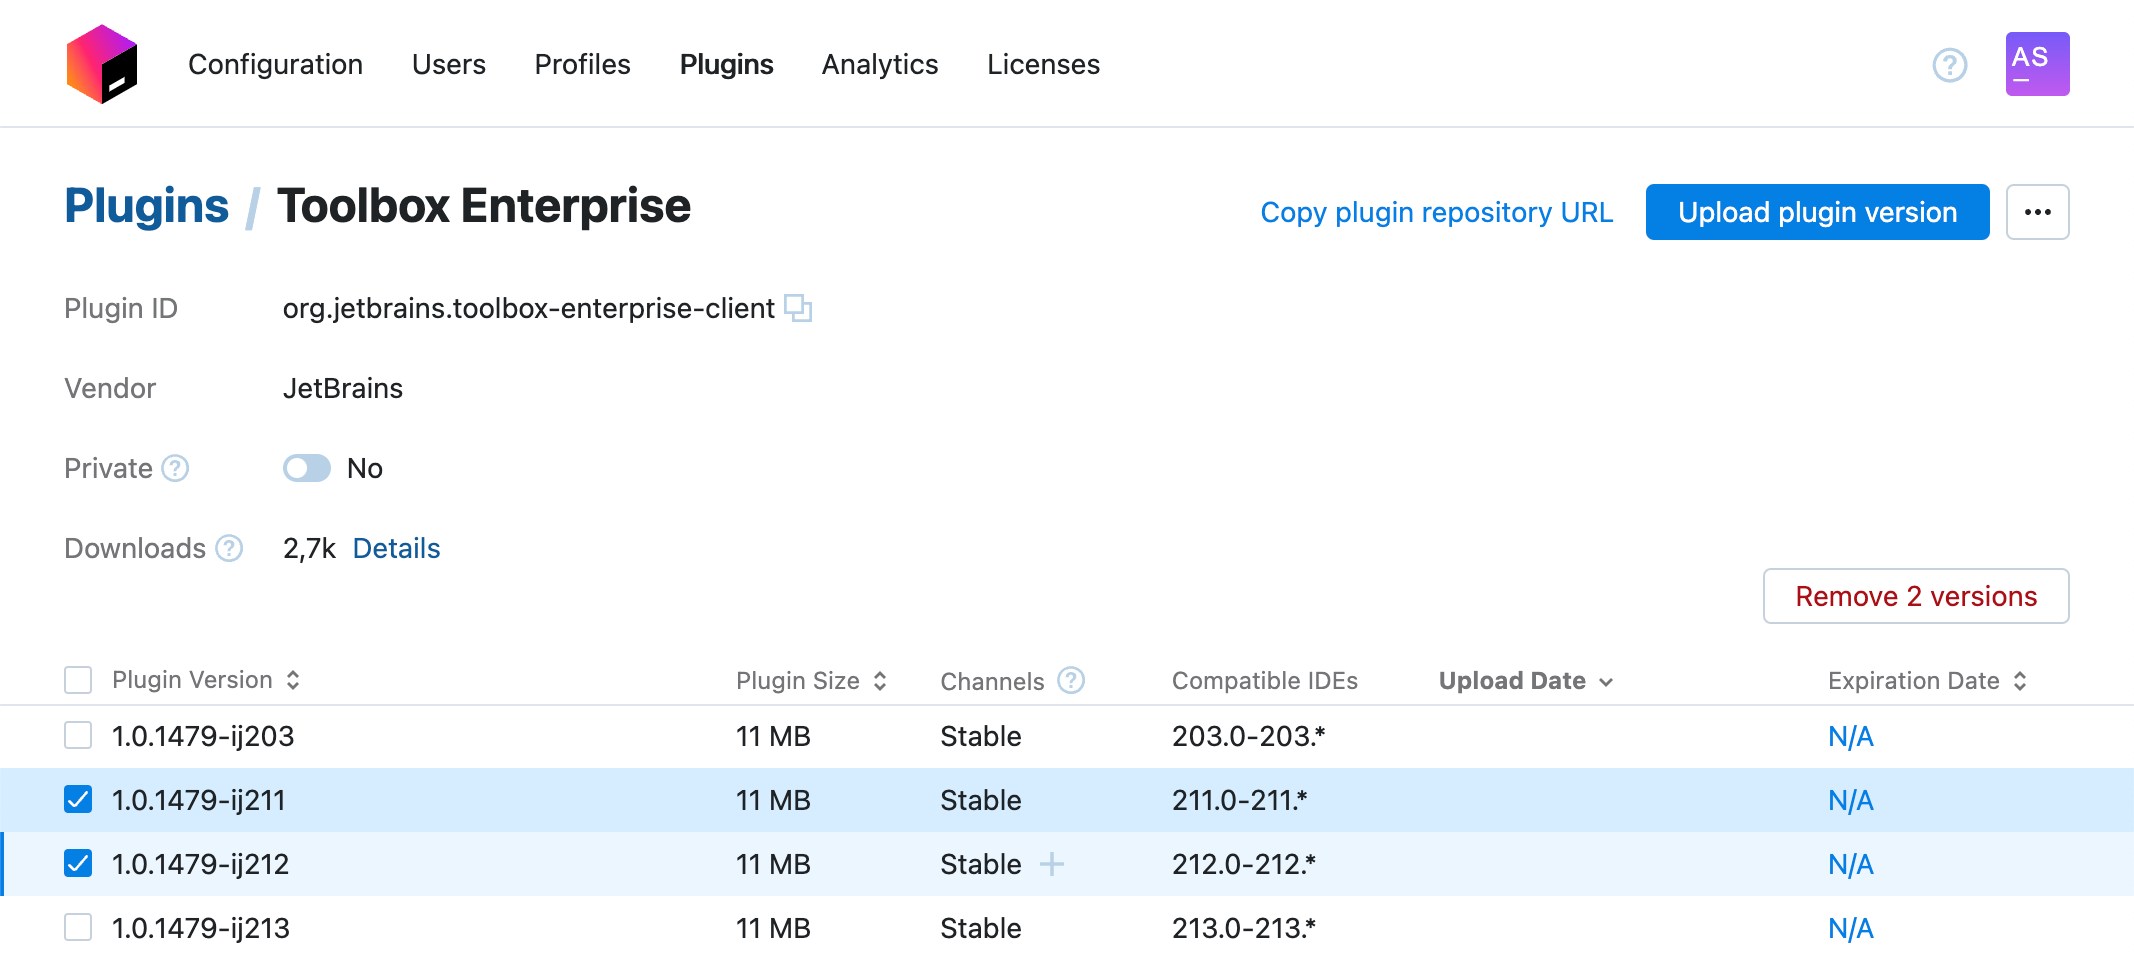The width and height of the screenshot is (2134, 962).
Task: Select version 1.0.1479-ij213 checkbox
Action: [x=78, y=928]
